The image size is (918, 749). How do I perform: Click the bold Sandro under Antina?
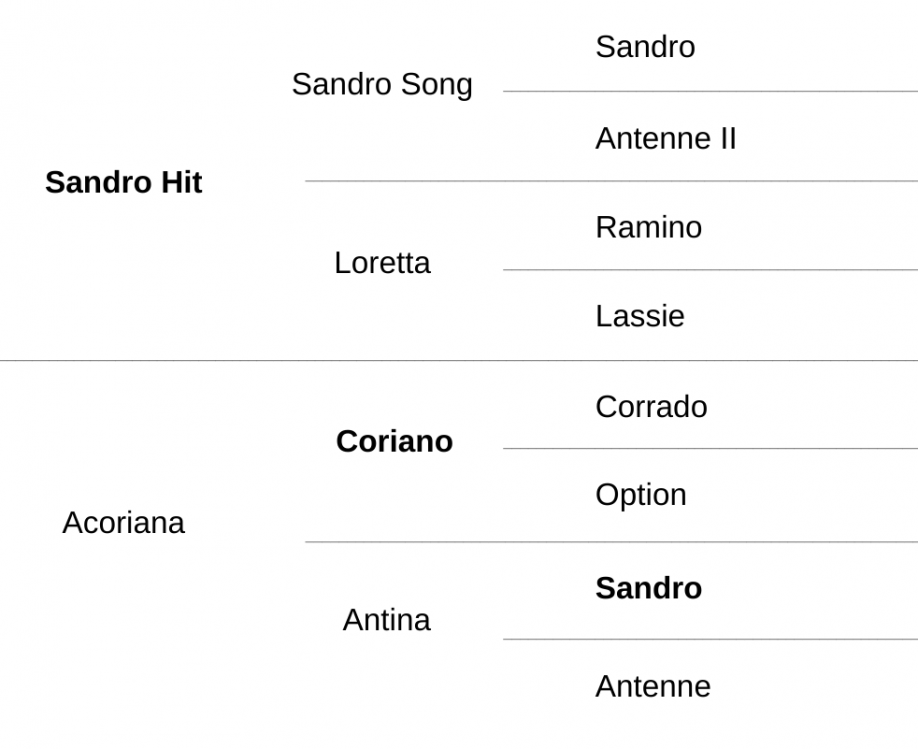coord(649,588)
